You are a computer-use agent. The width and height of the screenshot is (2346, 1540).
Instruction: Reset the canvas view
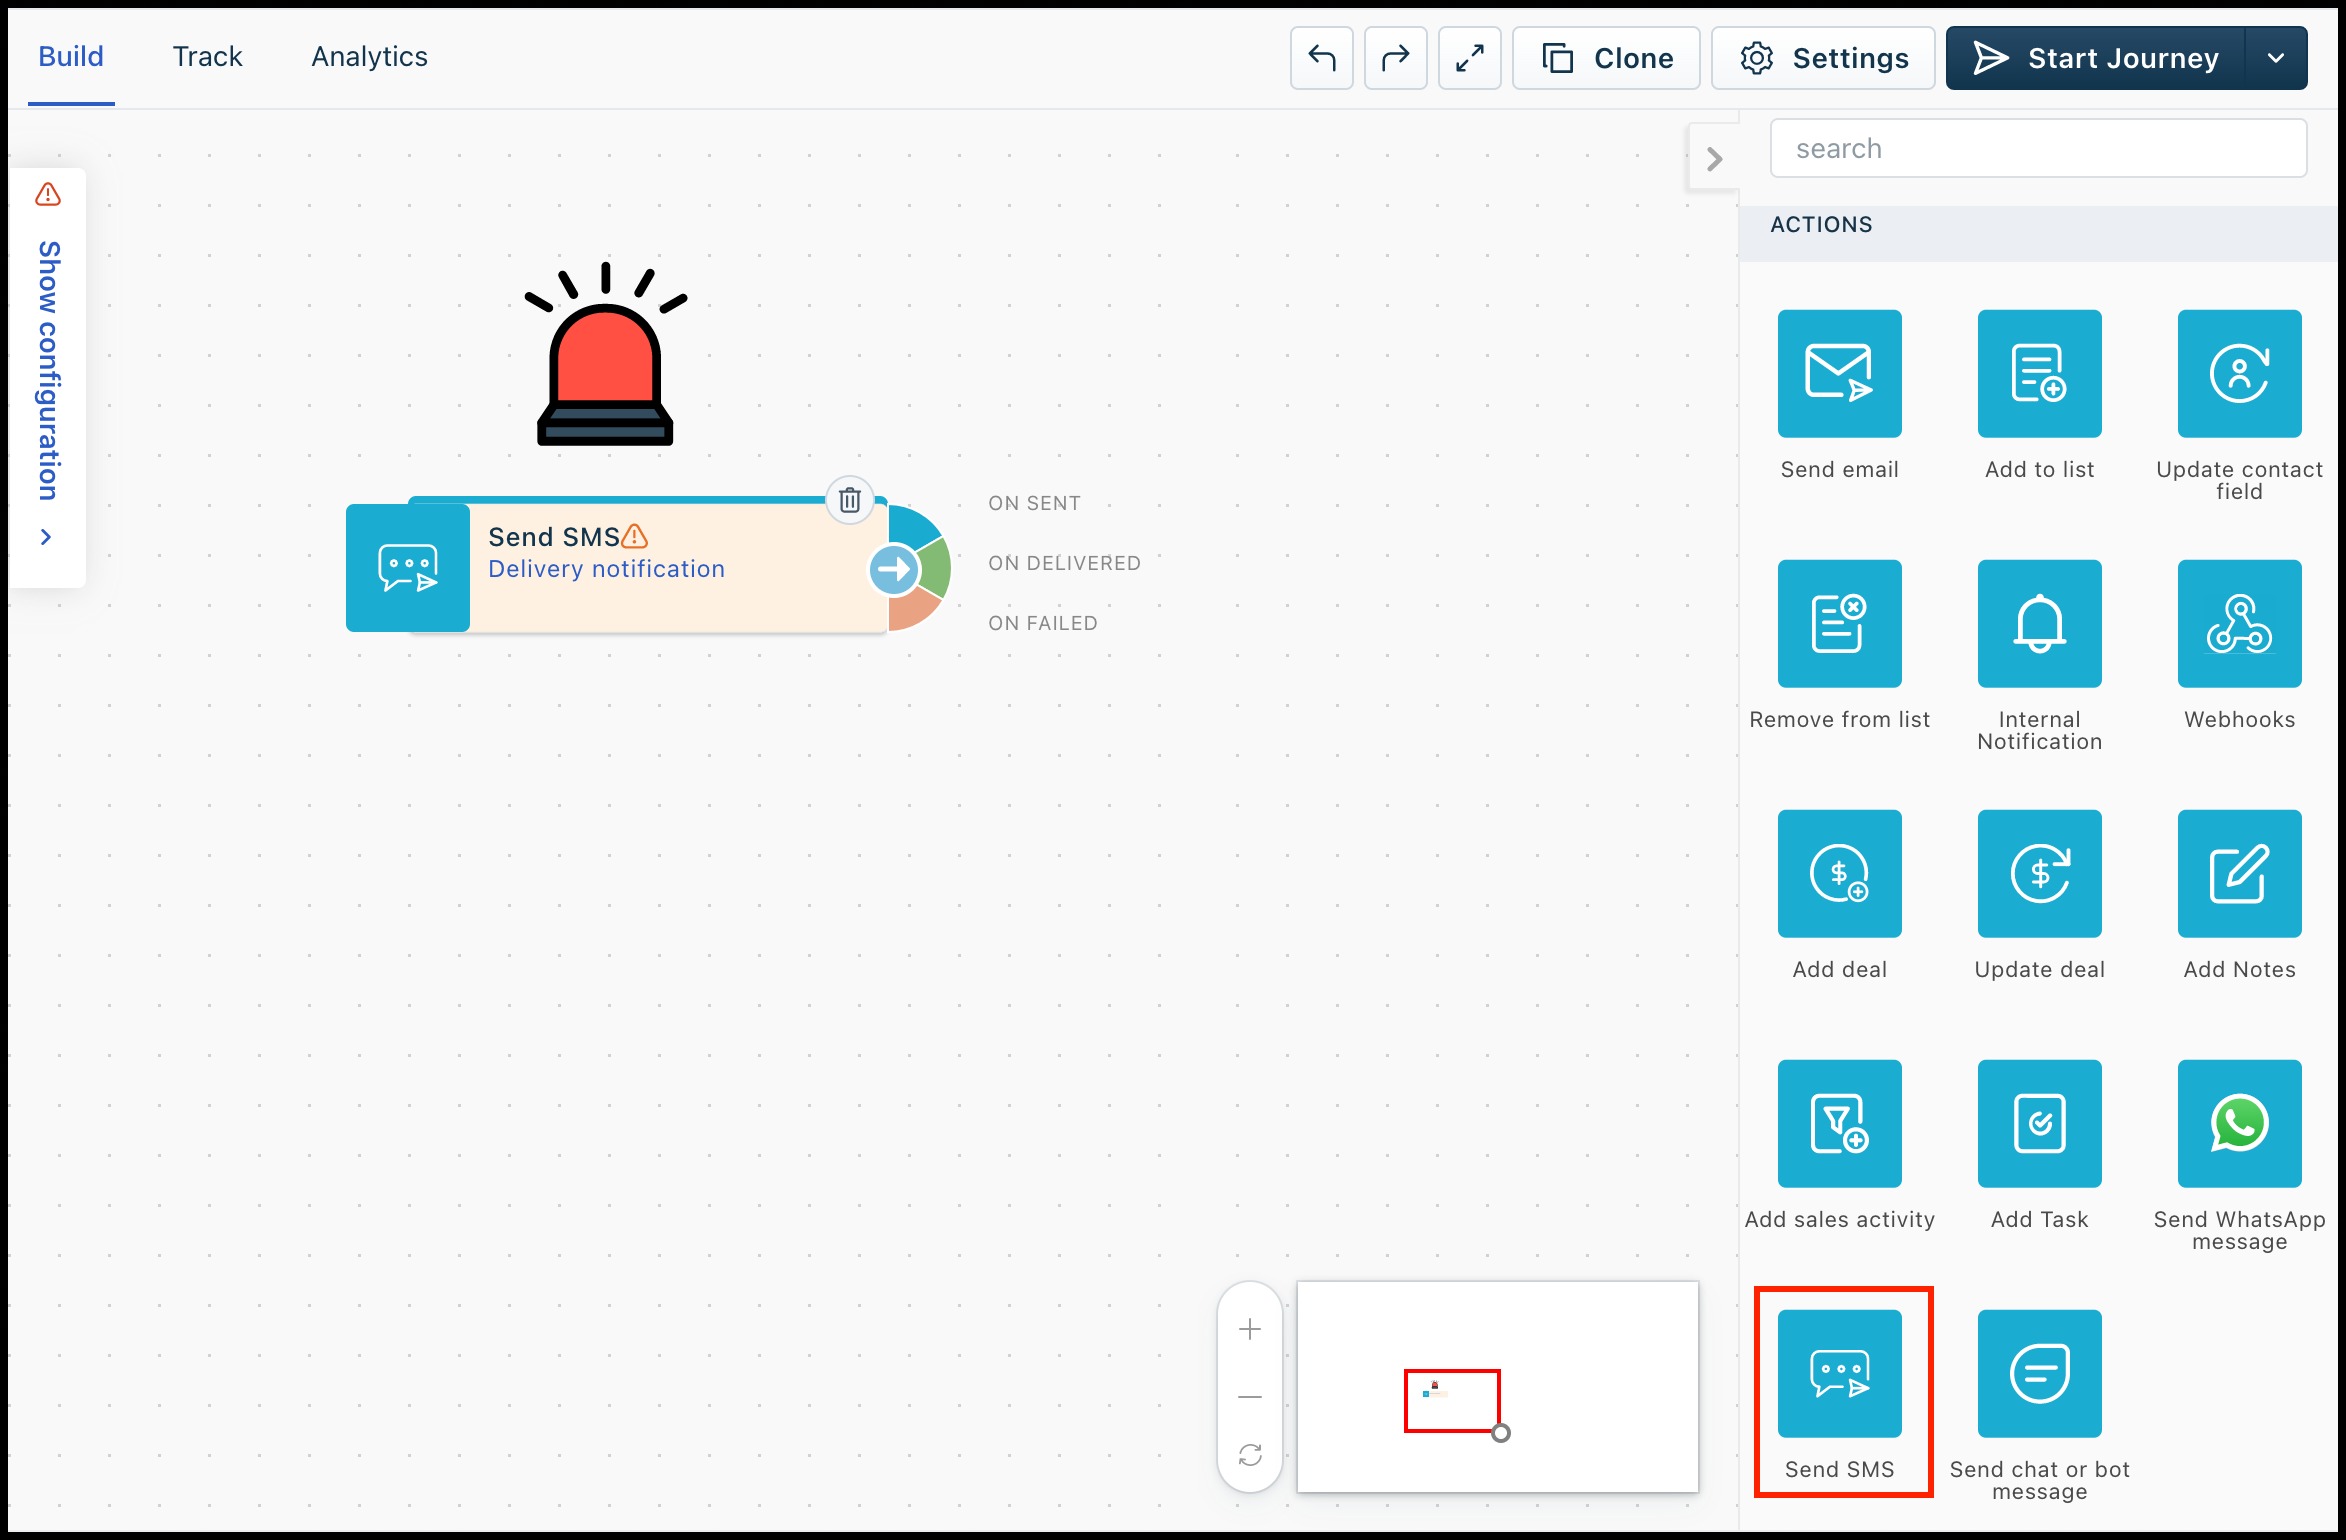(x=1249, y=1455)
